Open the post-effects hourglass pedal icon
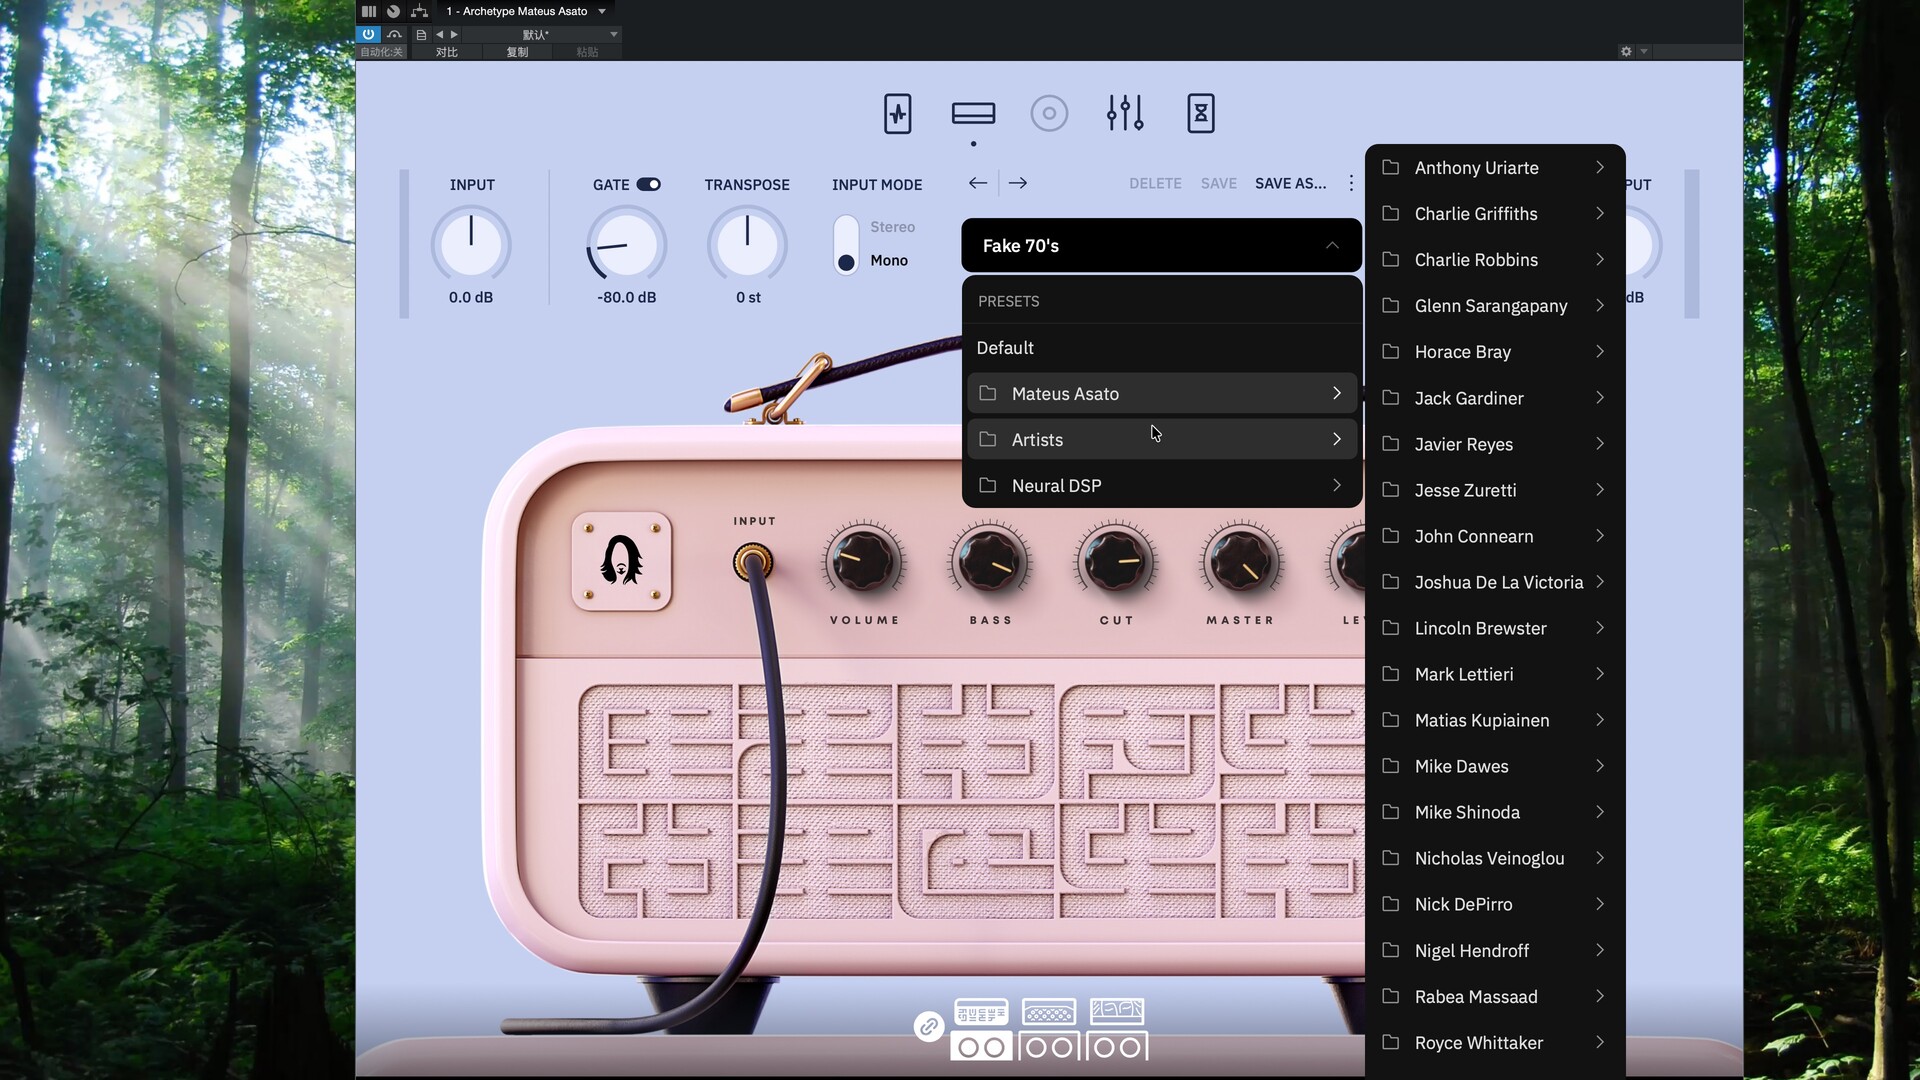 (1201, 114)
